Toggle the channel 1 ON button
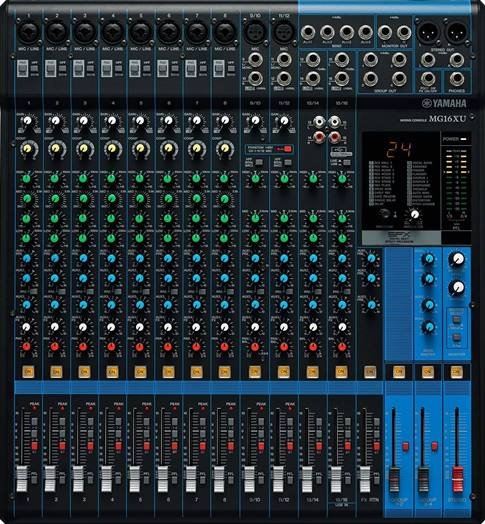Screen dimensions: 485x524 click(x=28, y=371)
